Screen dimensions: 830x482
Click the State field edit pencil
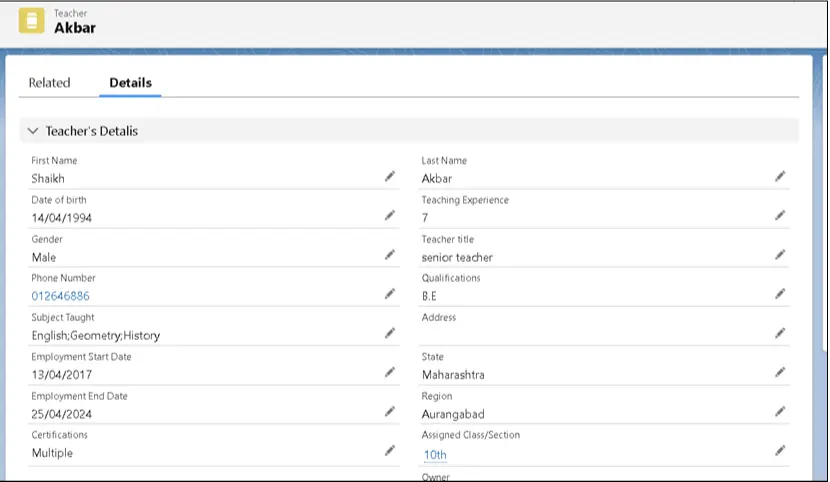(780, 372)
